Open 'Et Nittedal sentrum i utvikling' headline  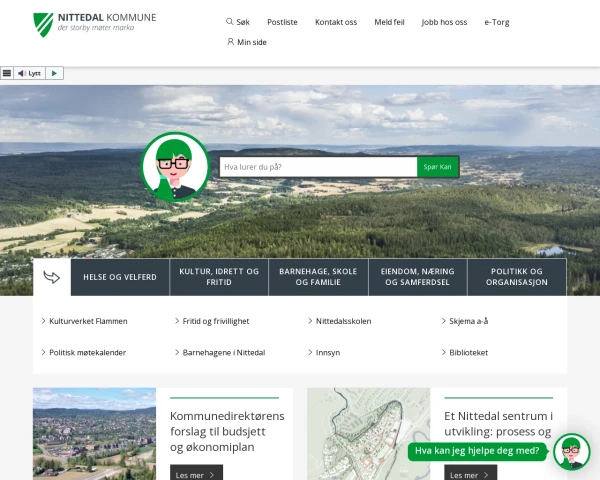[498, 423]
